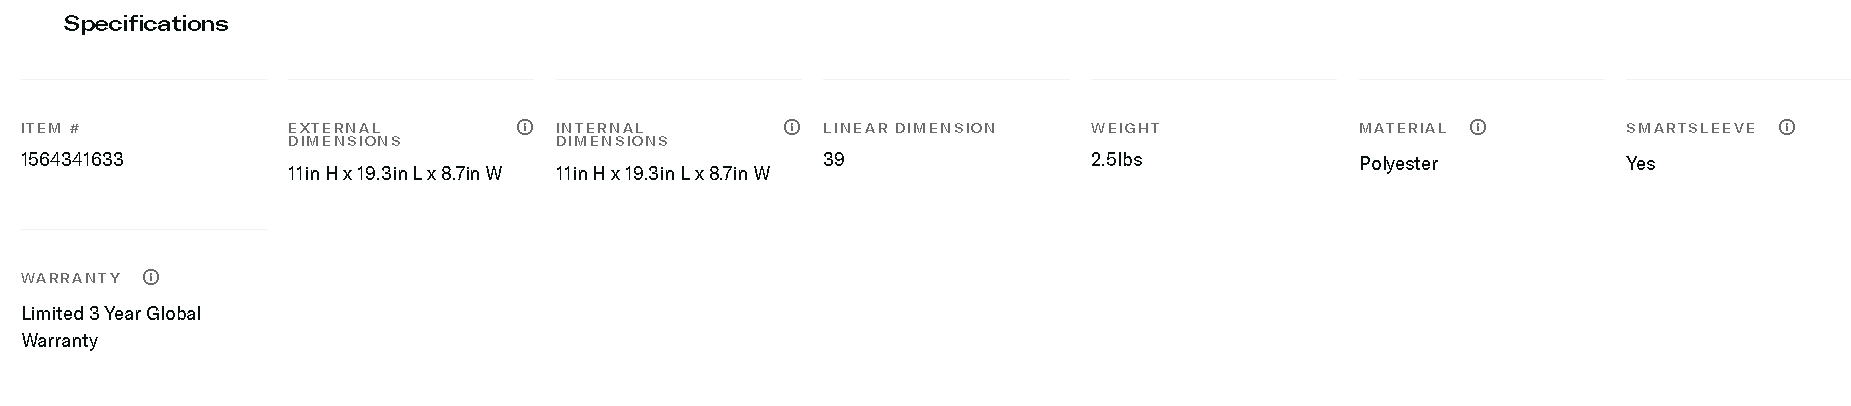This screenshot has height=406, width=1851.
Task: Click the INTERNAL DIMENSIONS label
Action: point(611,134)
